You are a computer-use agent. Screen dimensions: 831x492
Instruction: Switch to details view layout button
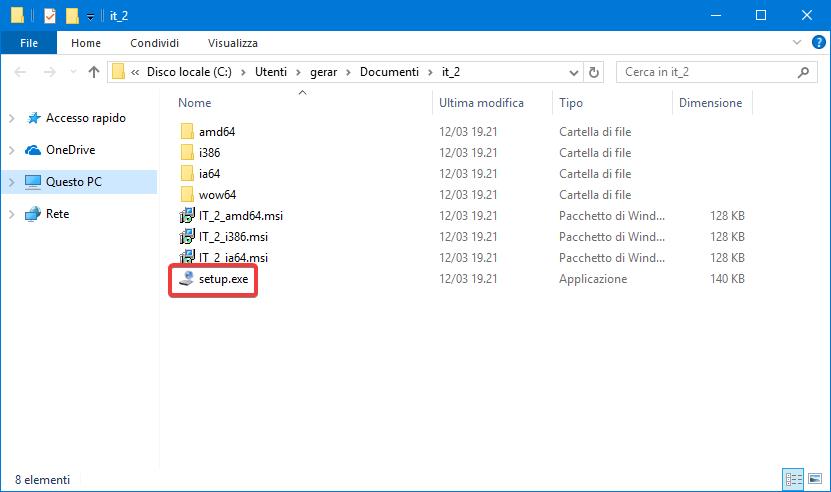(793, 480)
